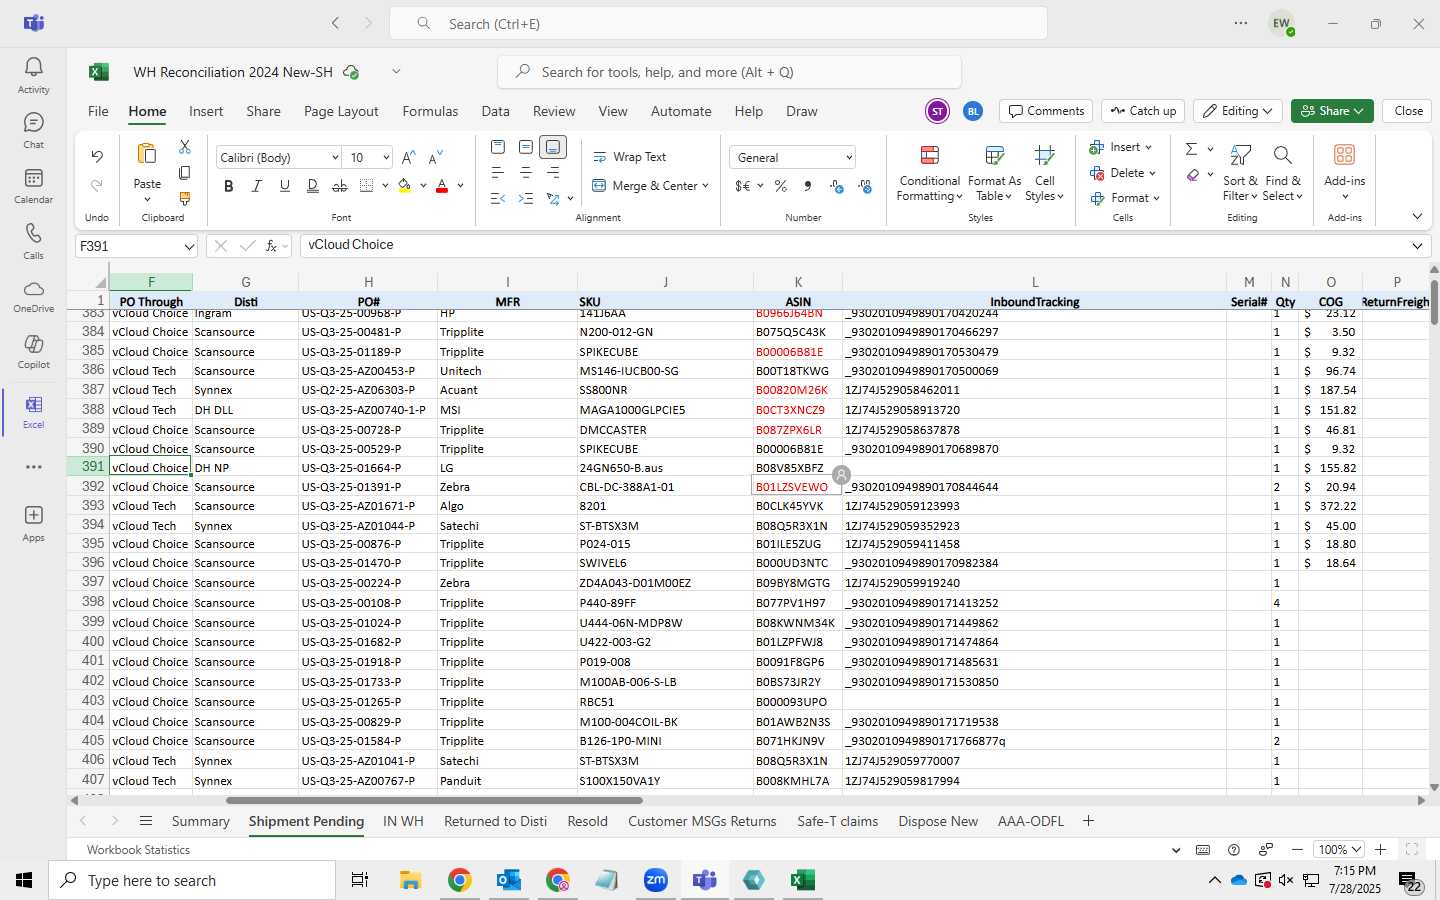Click the Paste clipboard icon

point(147,154)
